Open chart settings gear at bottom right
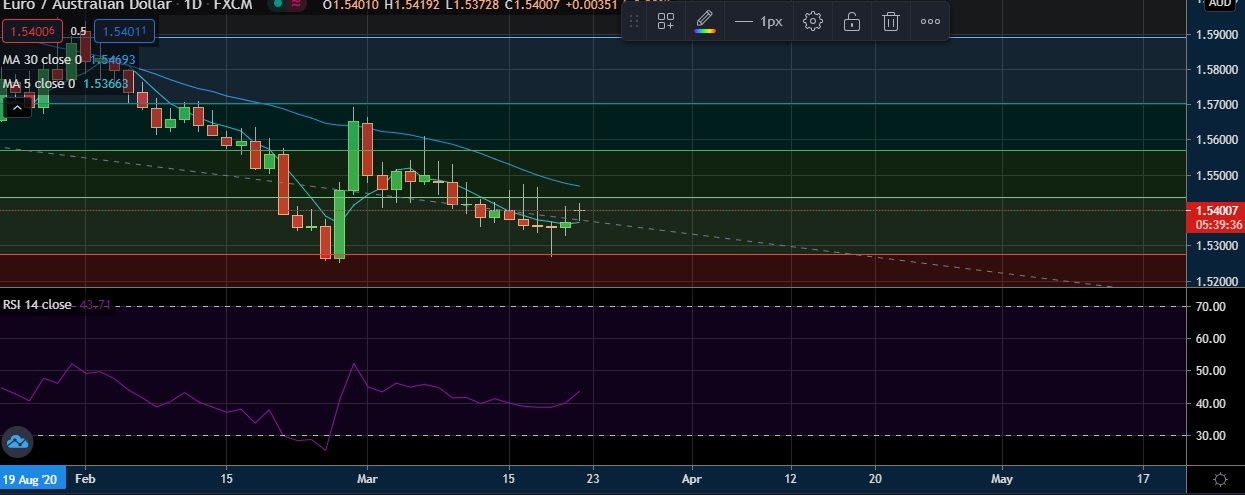This screenshot has height=495, width=1245. 1220,479
